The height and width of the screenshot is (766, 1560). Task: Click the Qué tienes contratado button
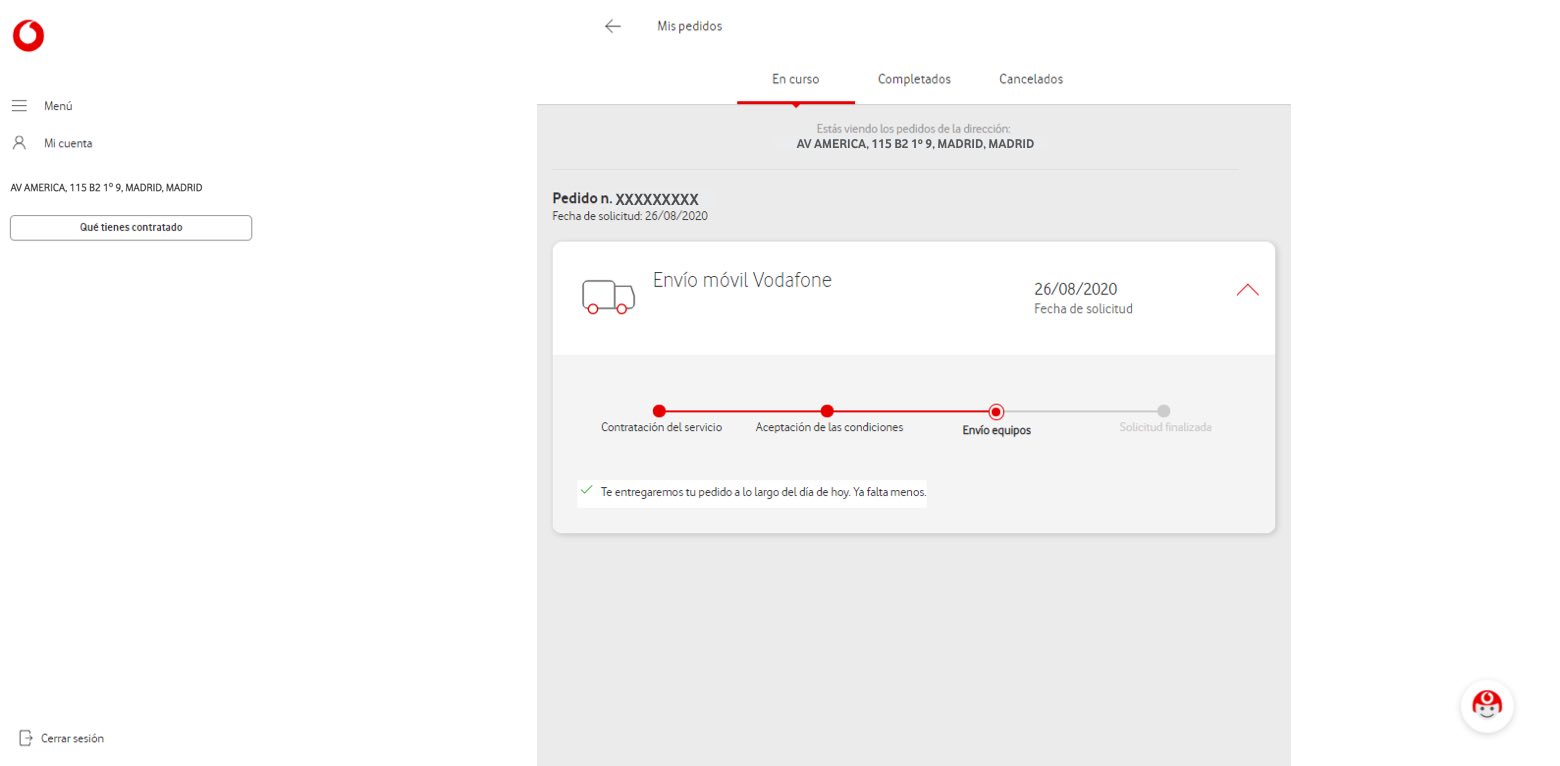[130, 227]
